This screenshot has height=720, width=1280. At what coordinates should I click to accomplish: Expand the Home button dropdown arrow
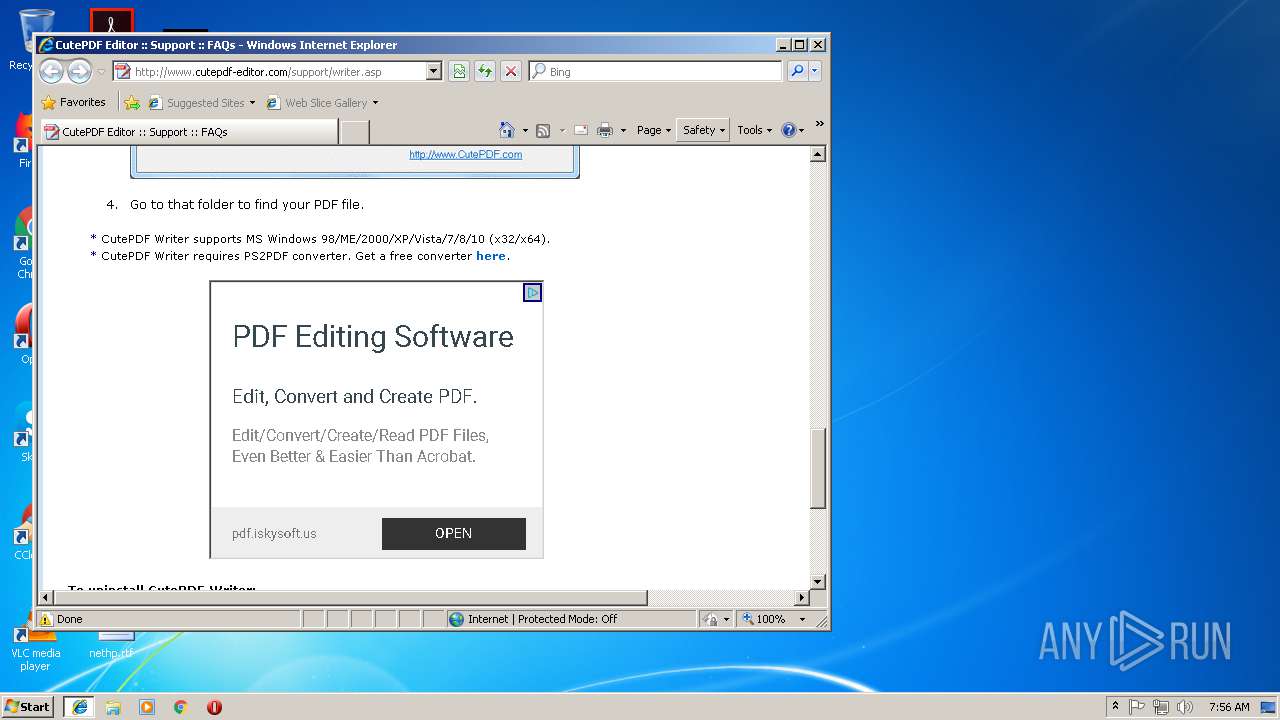525,130
